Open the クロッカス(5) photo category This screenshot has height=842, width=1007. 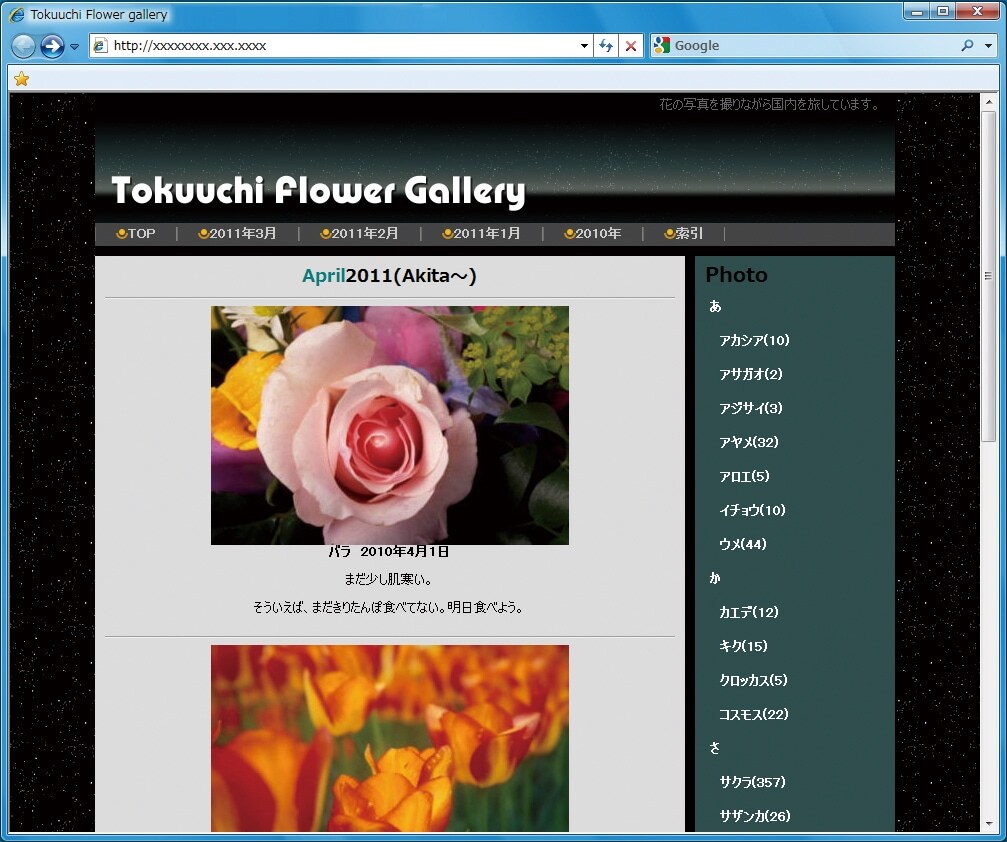coord(753,681)
